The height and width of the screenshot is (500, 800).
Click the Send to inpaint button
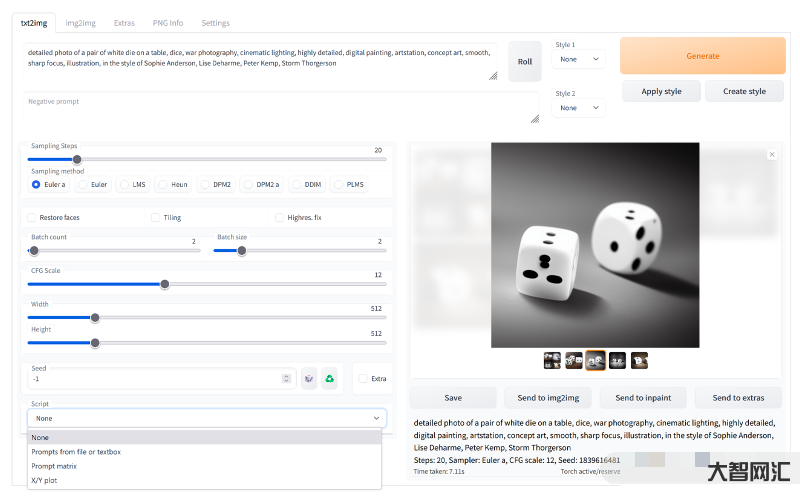[643, 397]
